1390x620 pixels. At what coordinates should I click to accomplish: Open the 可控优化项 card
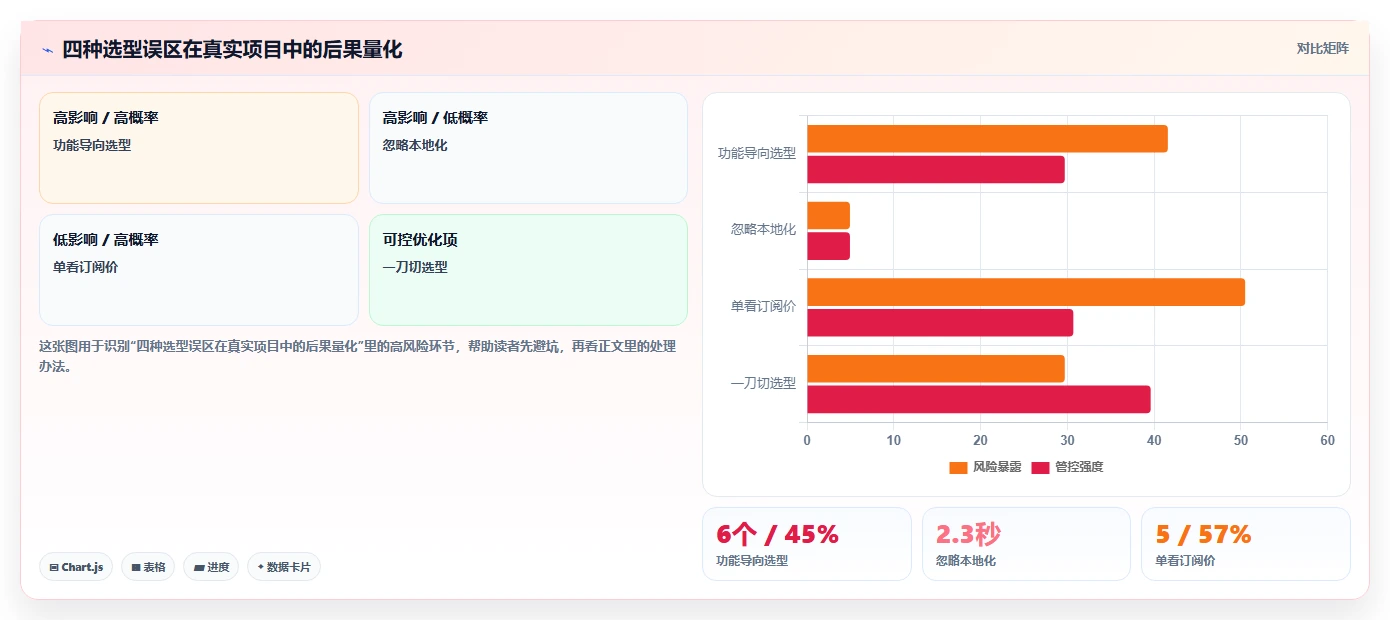[x=528, y=270]
